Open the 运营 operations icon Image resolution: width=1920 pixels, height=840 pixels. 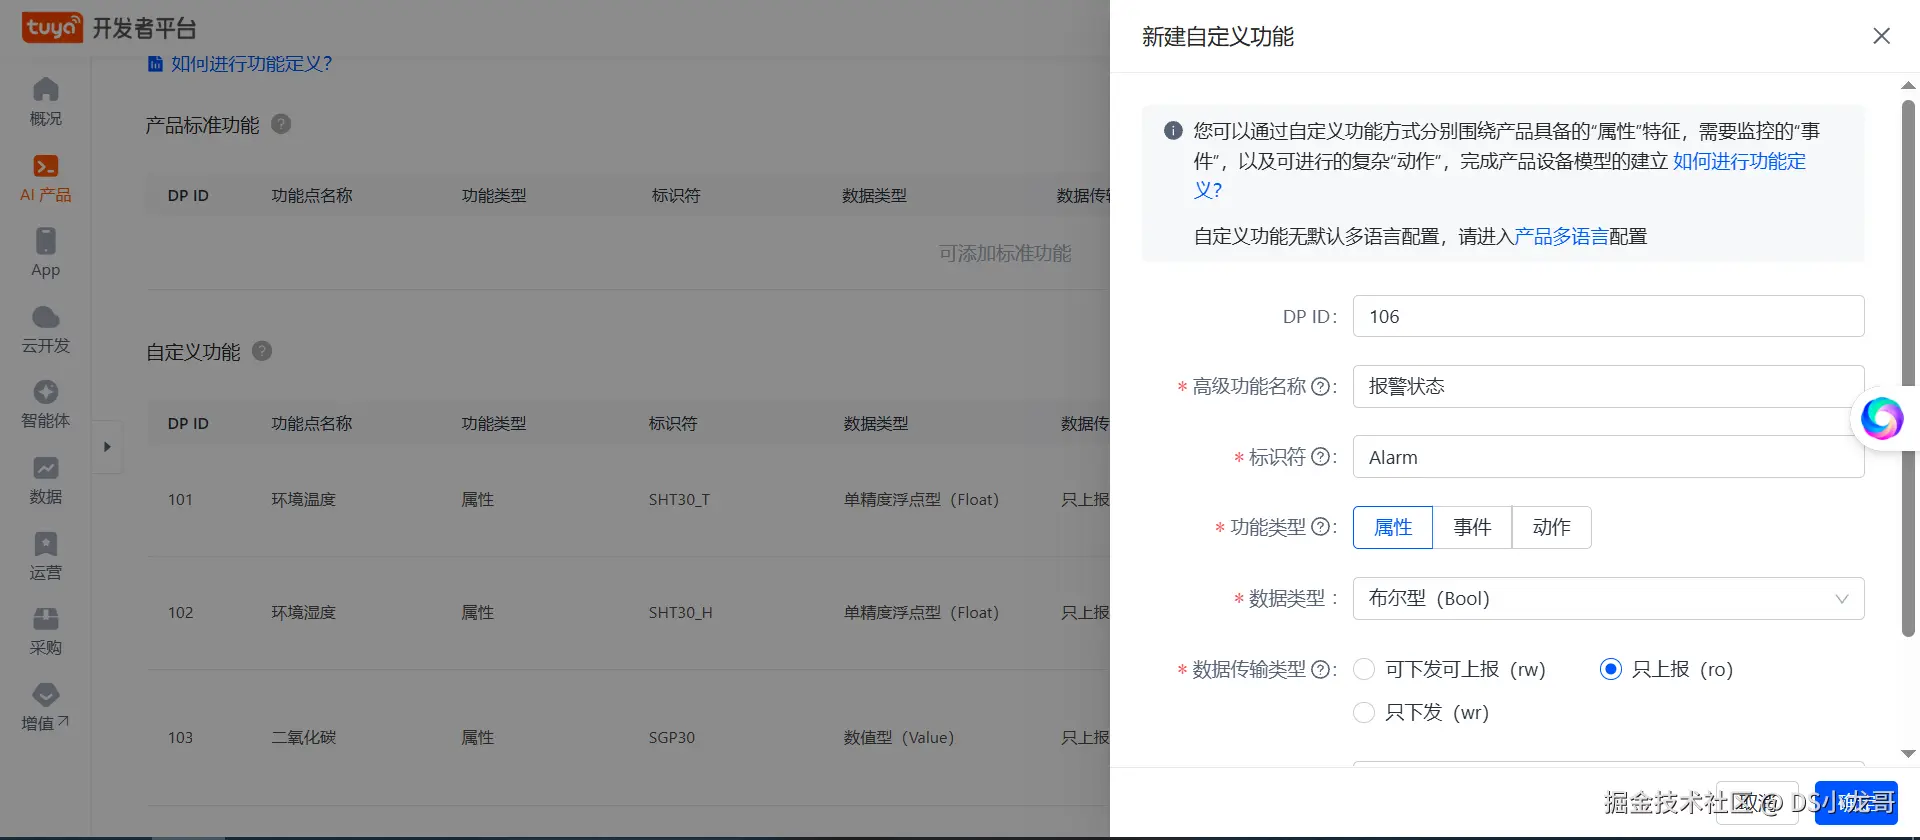(45, 544)
